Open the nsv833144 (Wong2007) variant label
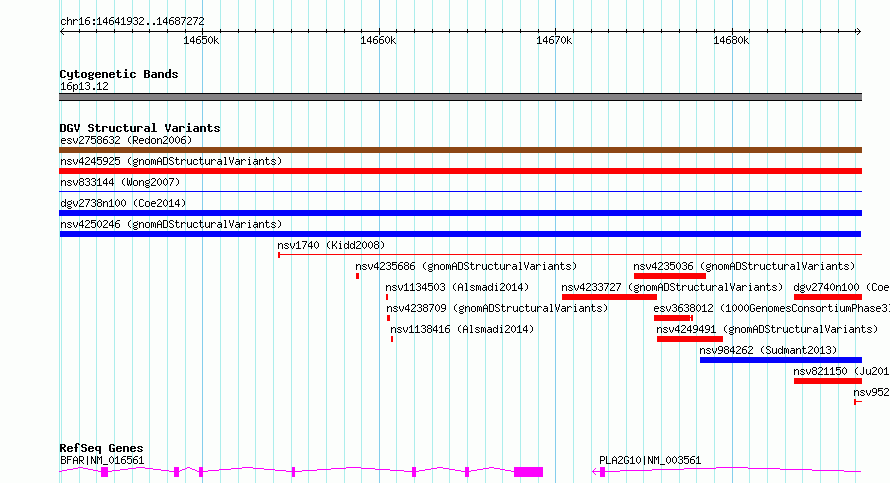 click(120, 182)
